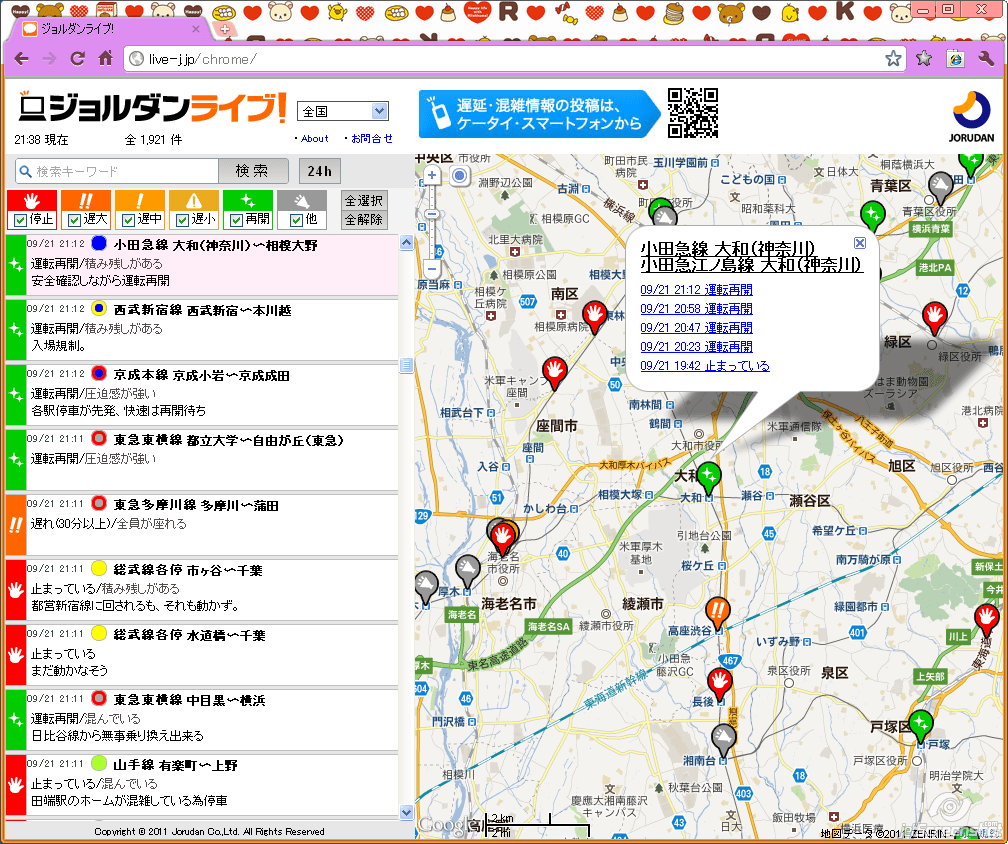The height and width of the screenshot is (844, 1008).
Task: Toggle the 遅大 major delay checkbox
Action: [x=74, y=220]
